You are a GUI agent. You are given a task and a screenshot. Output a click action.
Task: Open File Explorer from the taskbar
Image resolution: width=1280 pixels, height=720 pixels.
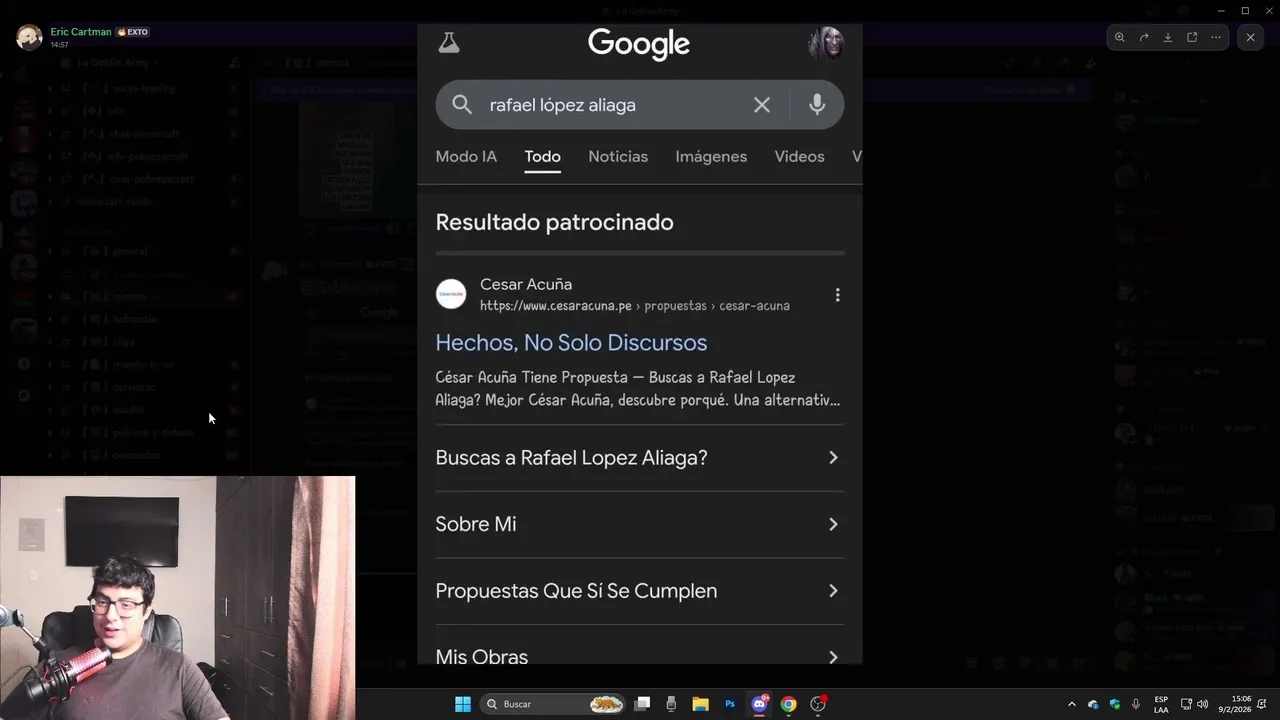(x=701, y=704)
